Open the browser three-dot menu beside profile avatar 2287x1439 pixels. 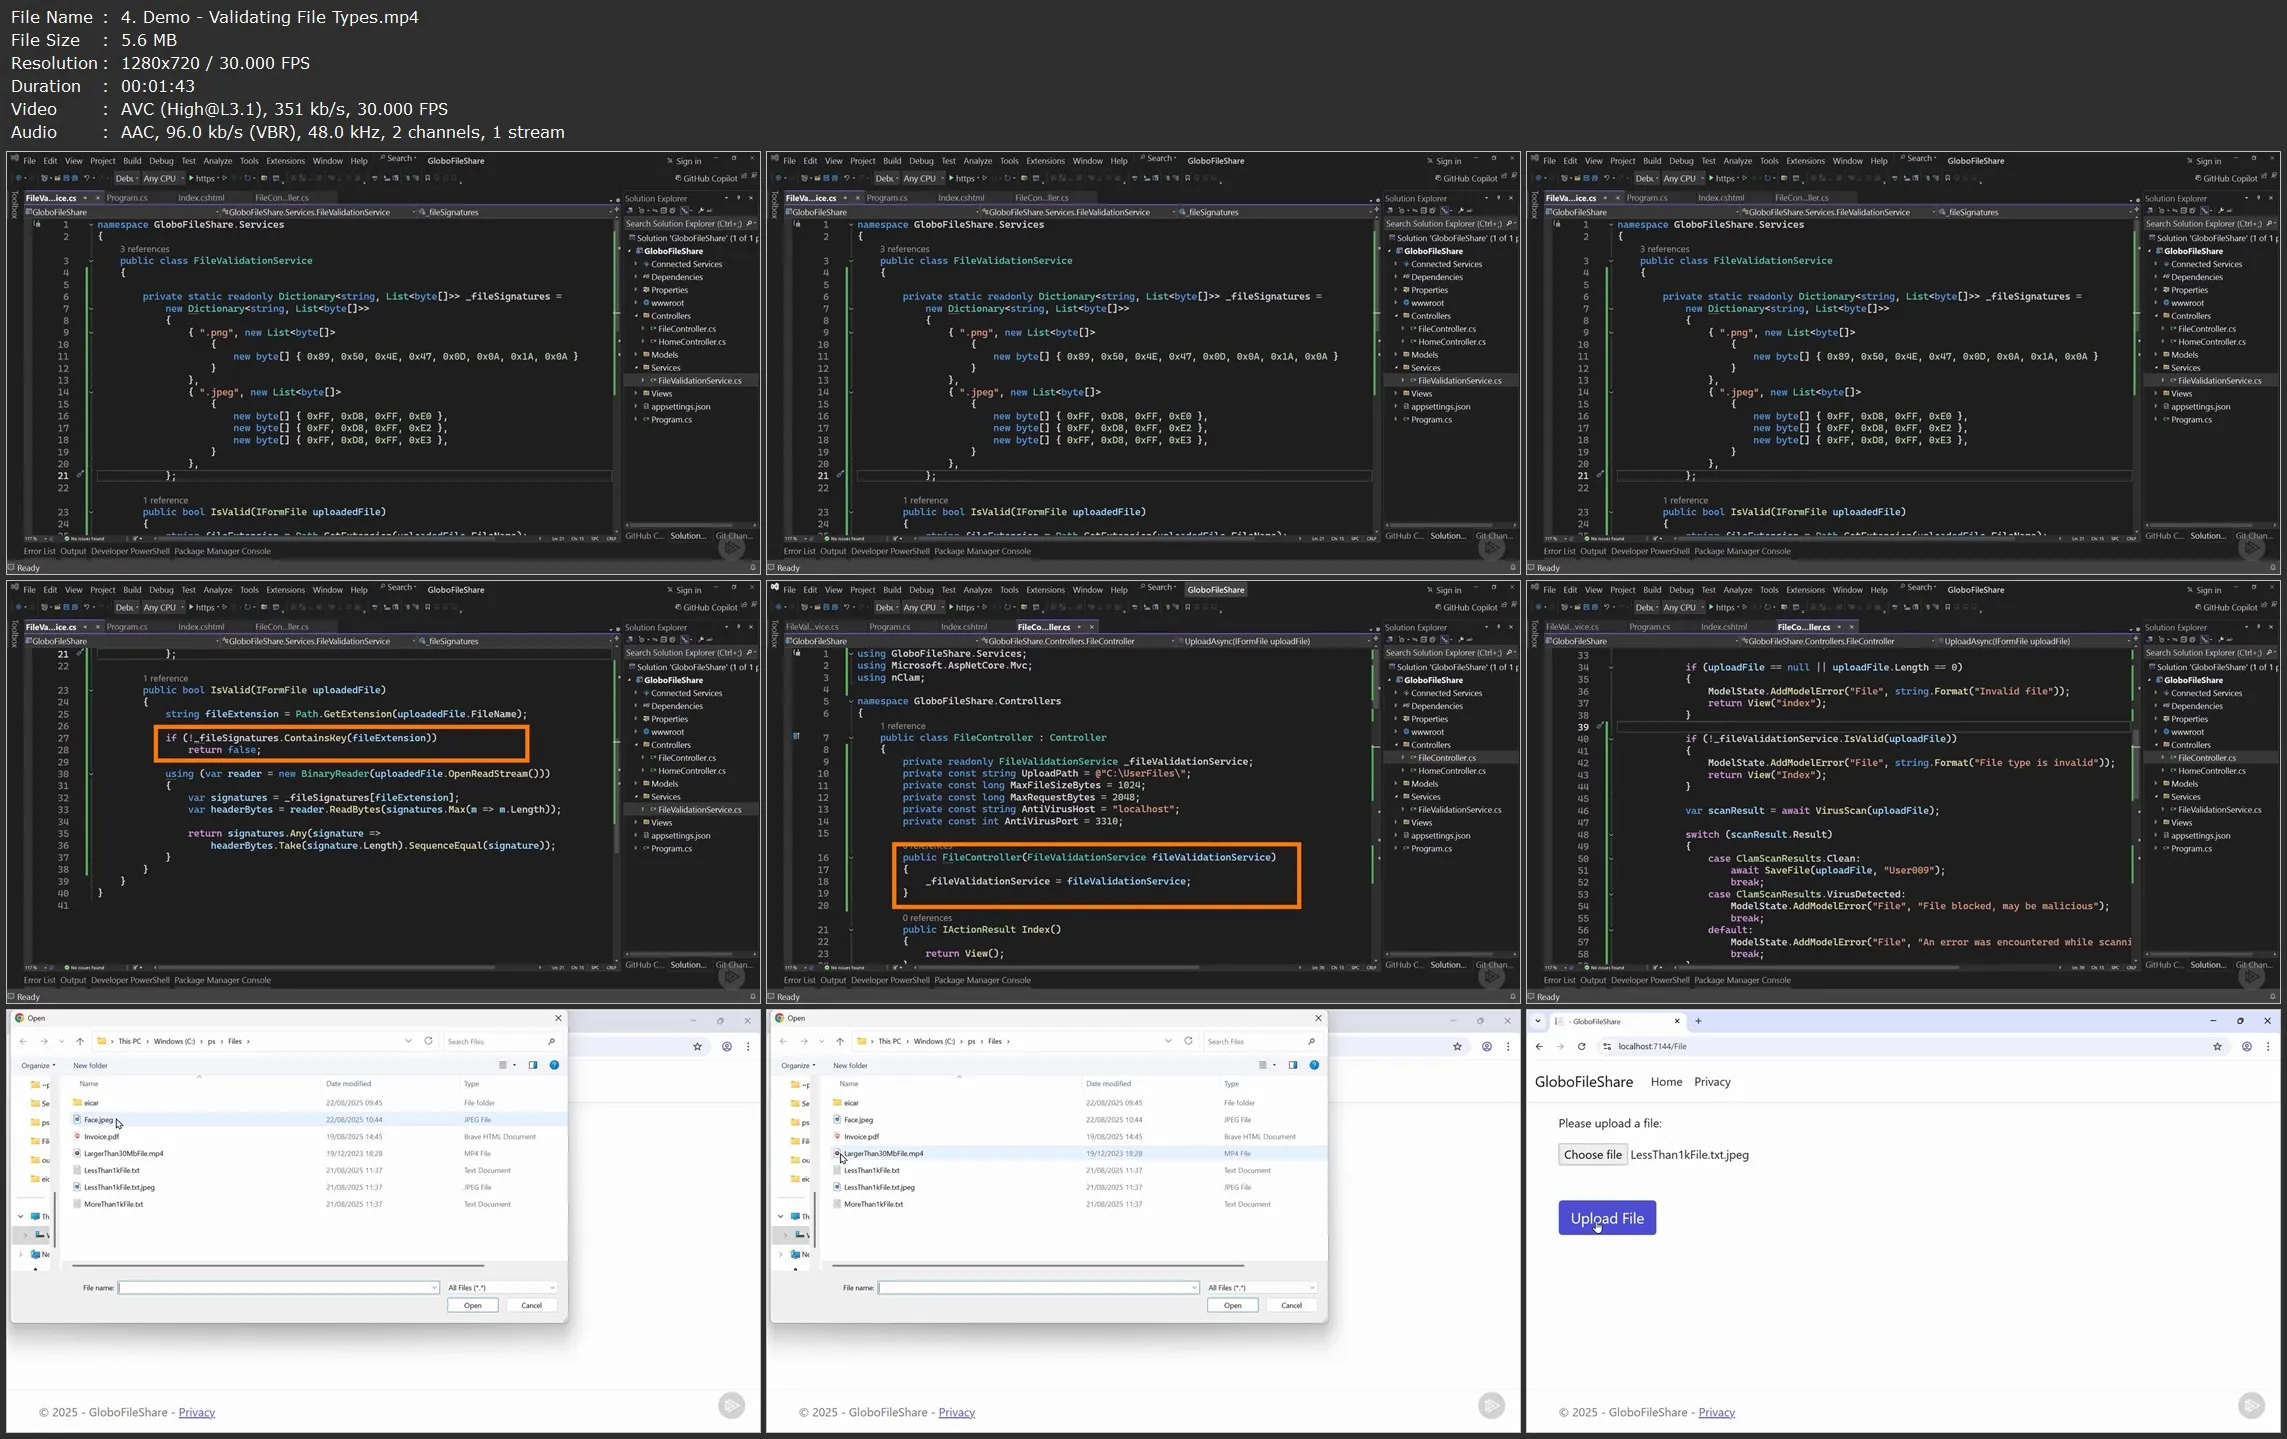pos(2268,1047)
